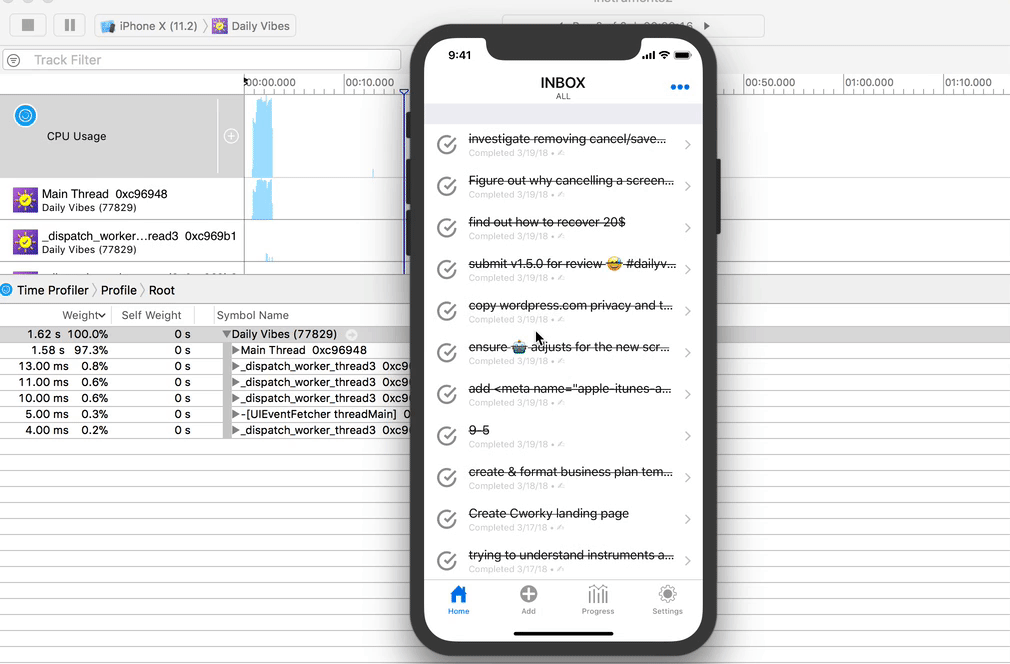
Task: Switch to the Progress tab
Action: [x=598, y=600]
